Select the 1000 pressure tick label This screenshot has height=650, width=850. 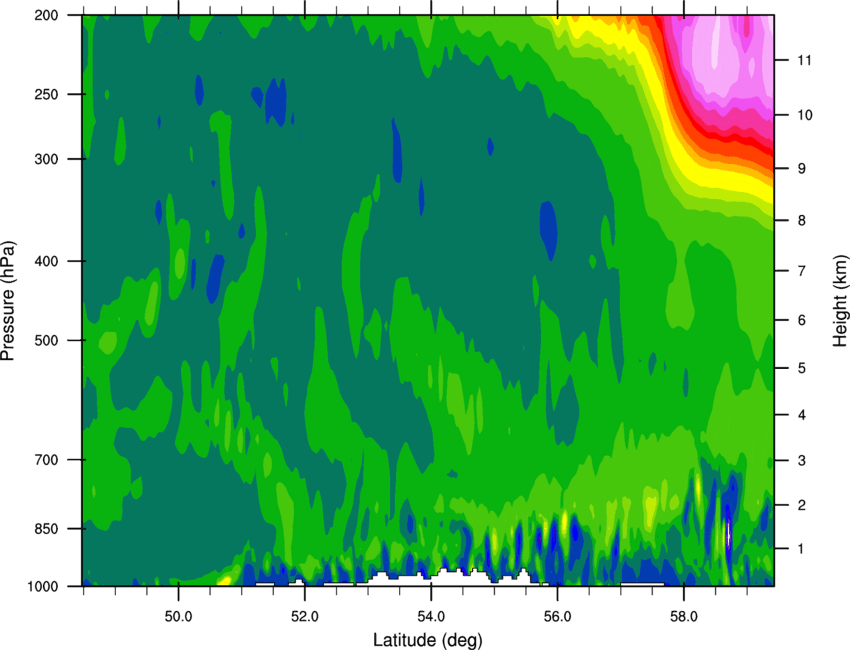tap(42, 587)
